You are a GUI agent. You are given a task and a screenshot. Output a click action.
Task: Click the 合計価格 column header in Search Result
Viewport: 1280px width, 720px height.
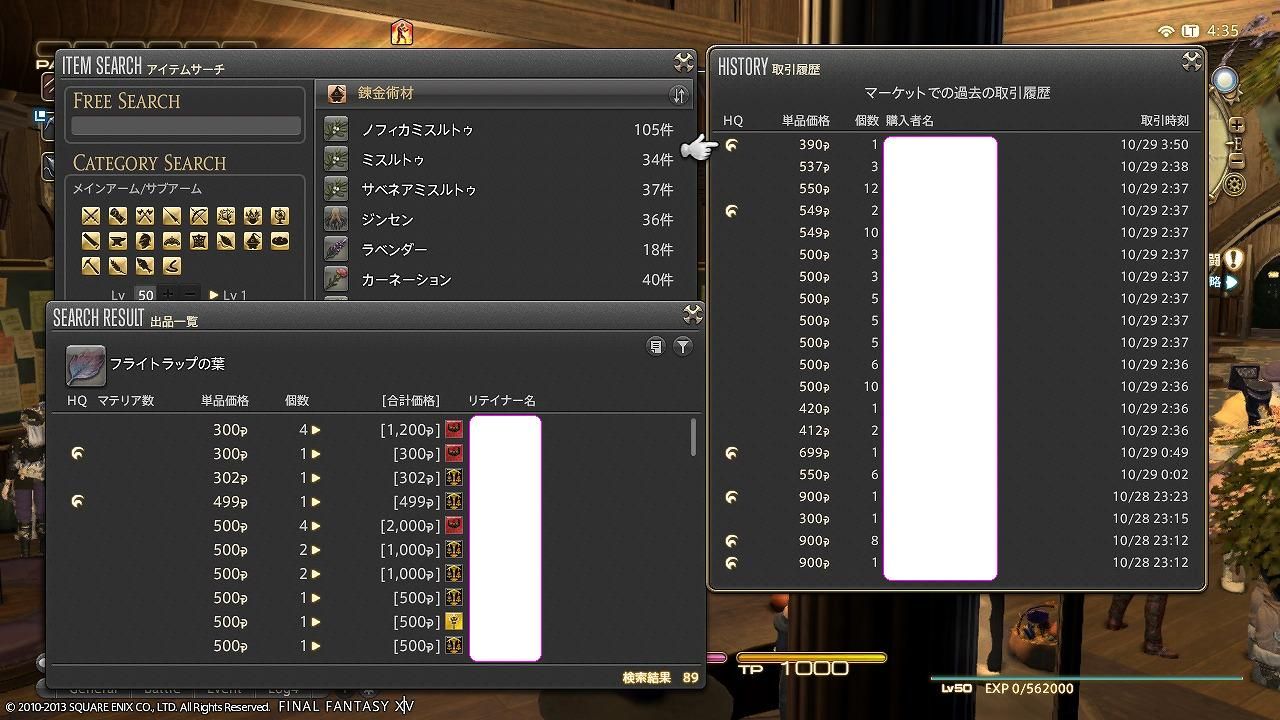[411, 400]
